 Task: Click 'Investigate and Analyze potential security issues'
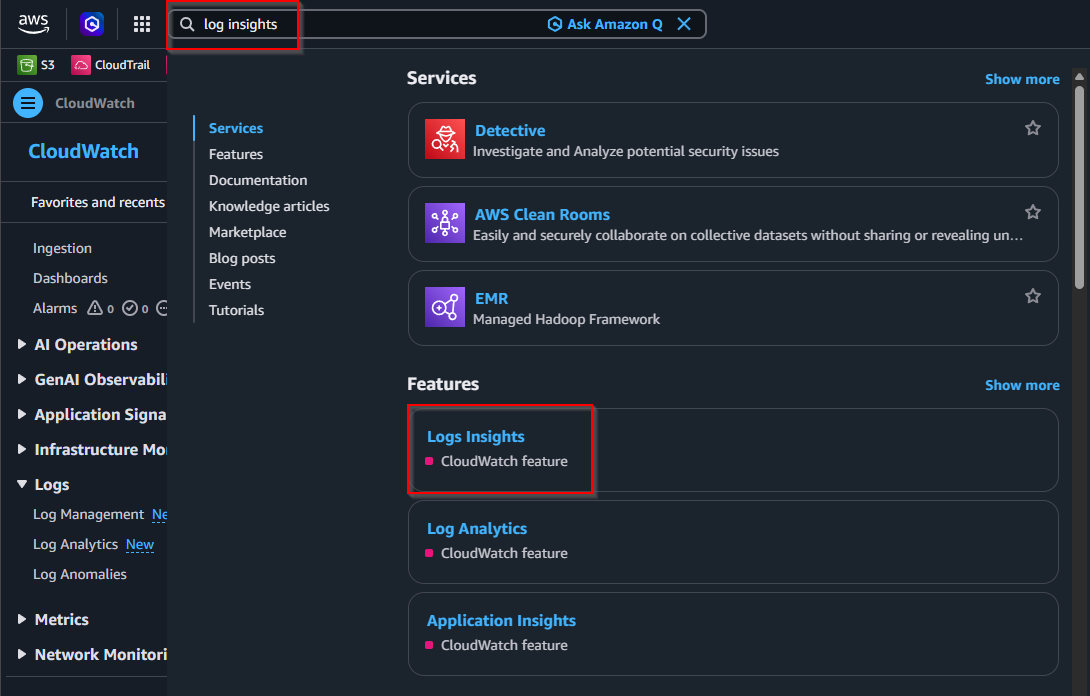tap(626, 152)
